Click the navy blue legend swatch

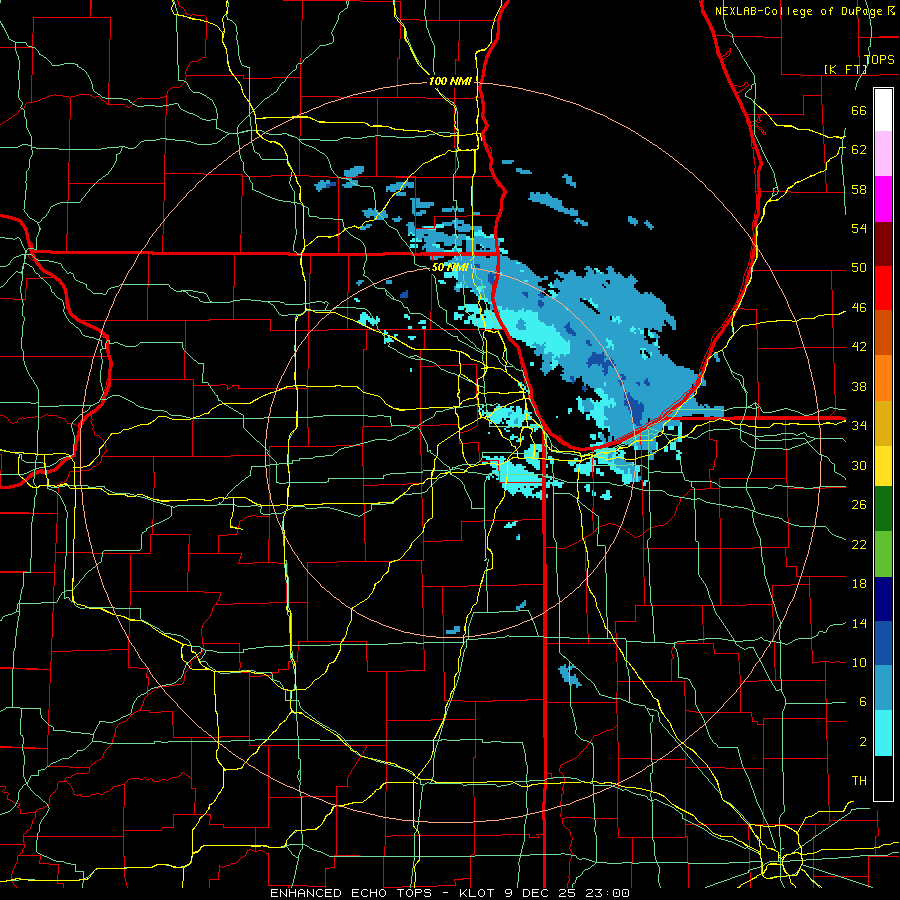point(883,599)
